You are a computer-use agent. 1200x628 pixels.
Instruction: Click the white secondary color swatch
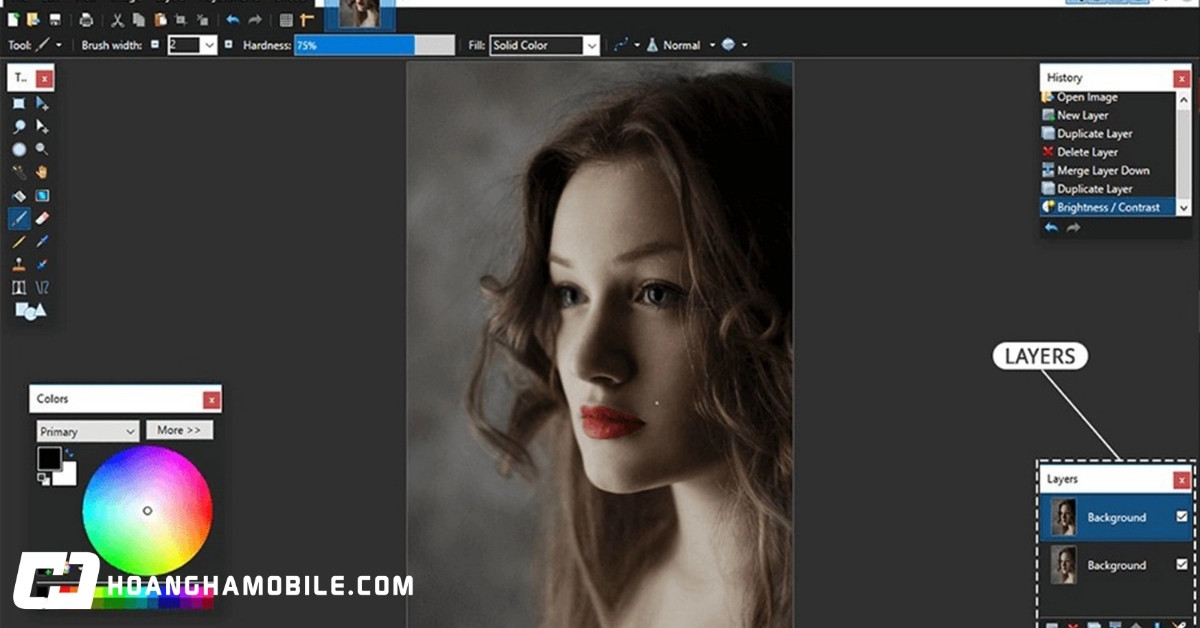coord(67,475)
